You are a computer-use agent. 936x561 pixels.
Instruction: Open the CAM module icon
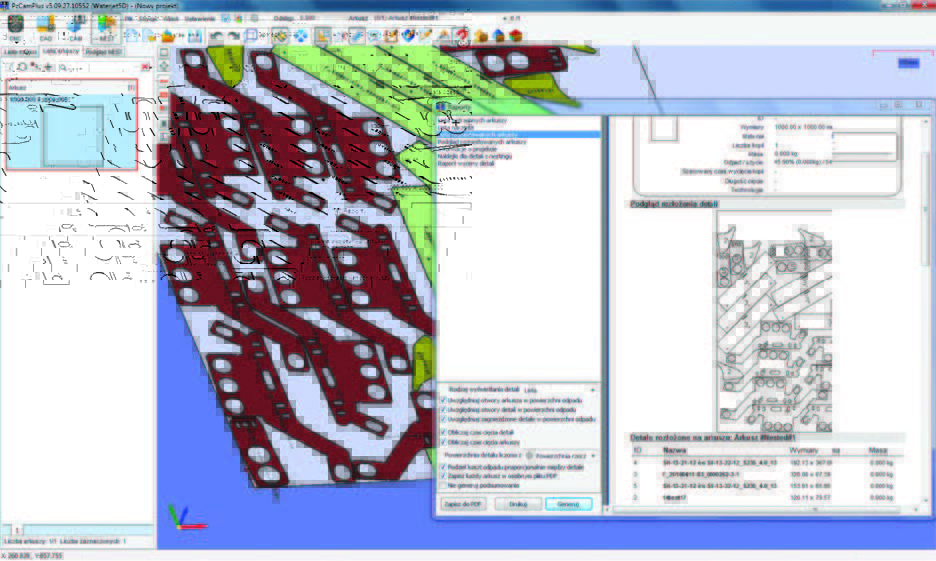click(75, 28)
